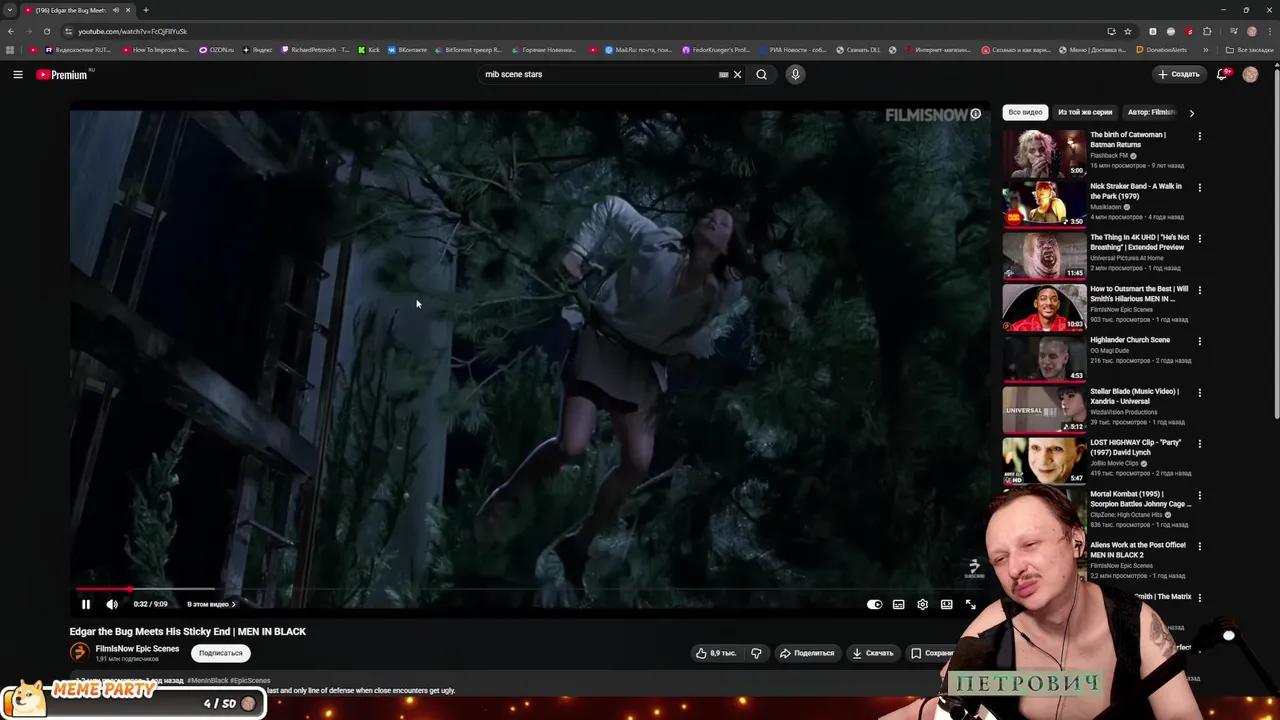1280x720 pixels.
Task: Open the Все закладки folder
Action: [x=1250, y=50]
